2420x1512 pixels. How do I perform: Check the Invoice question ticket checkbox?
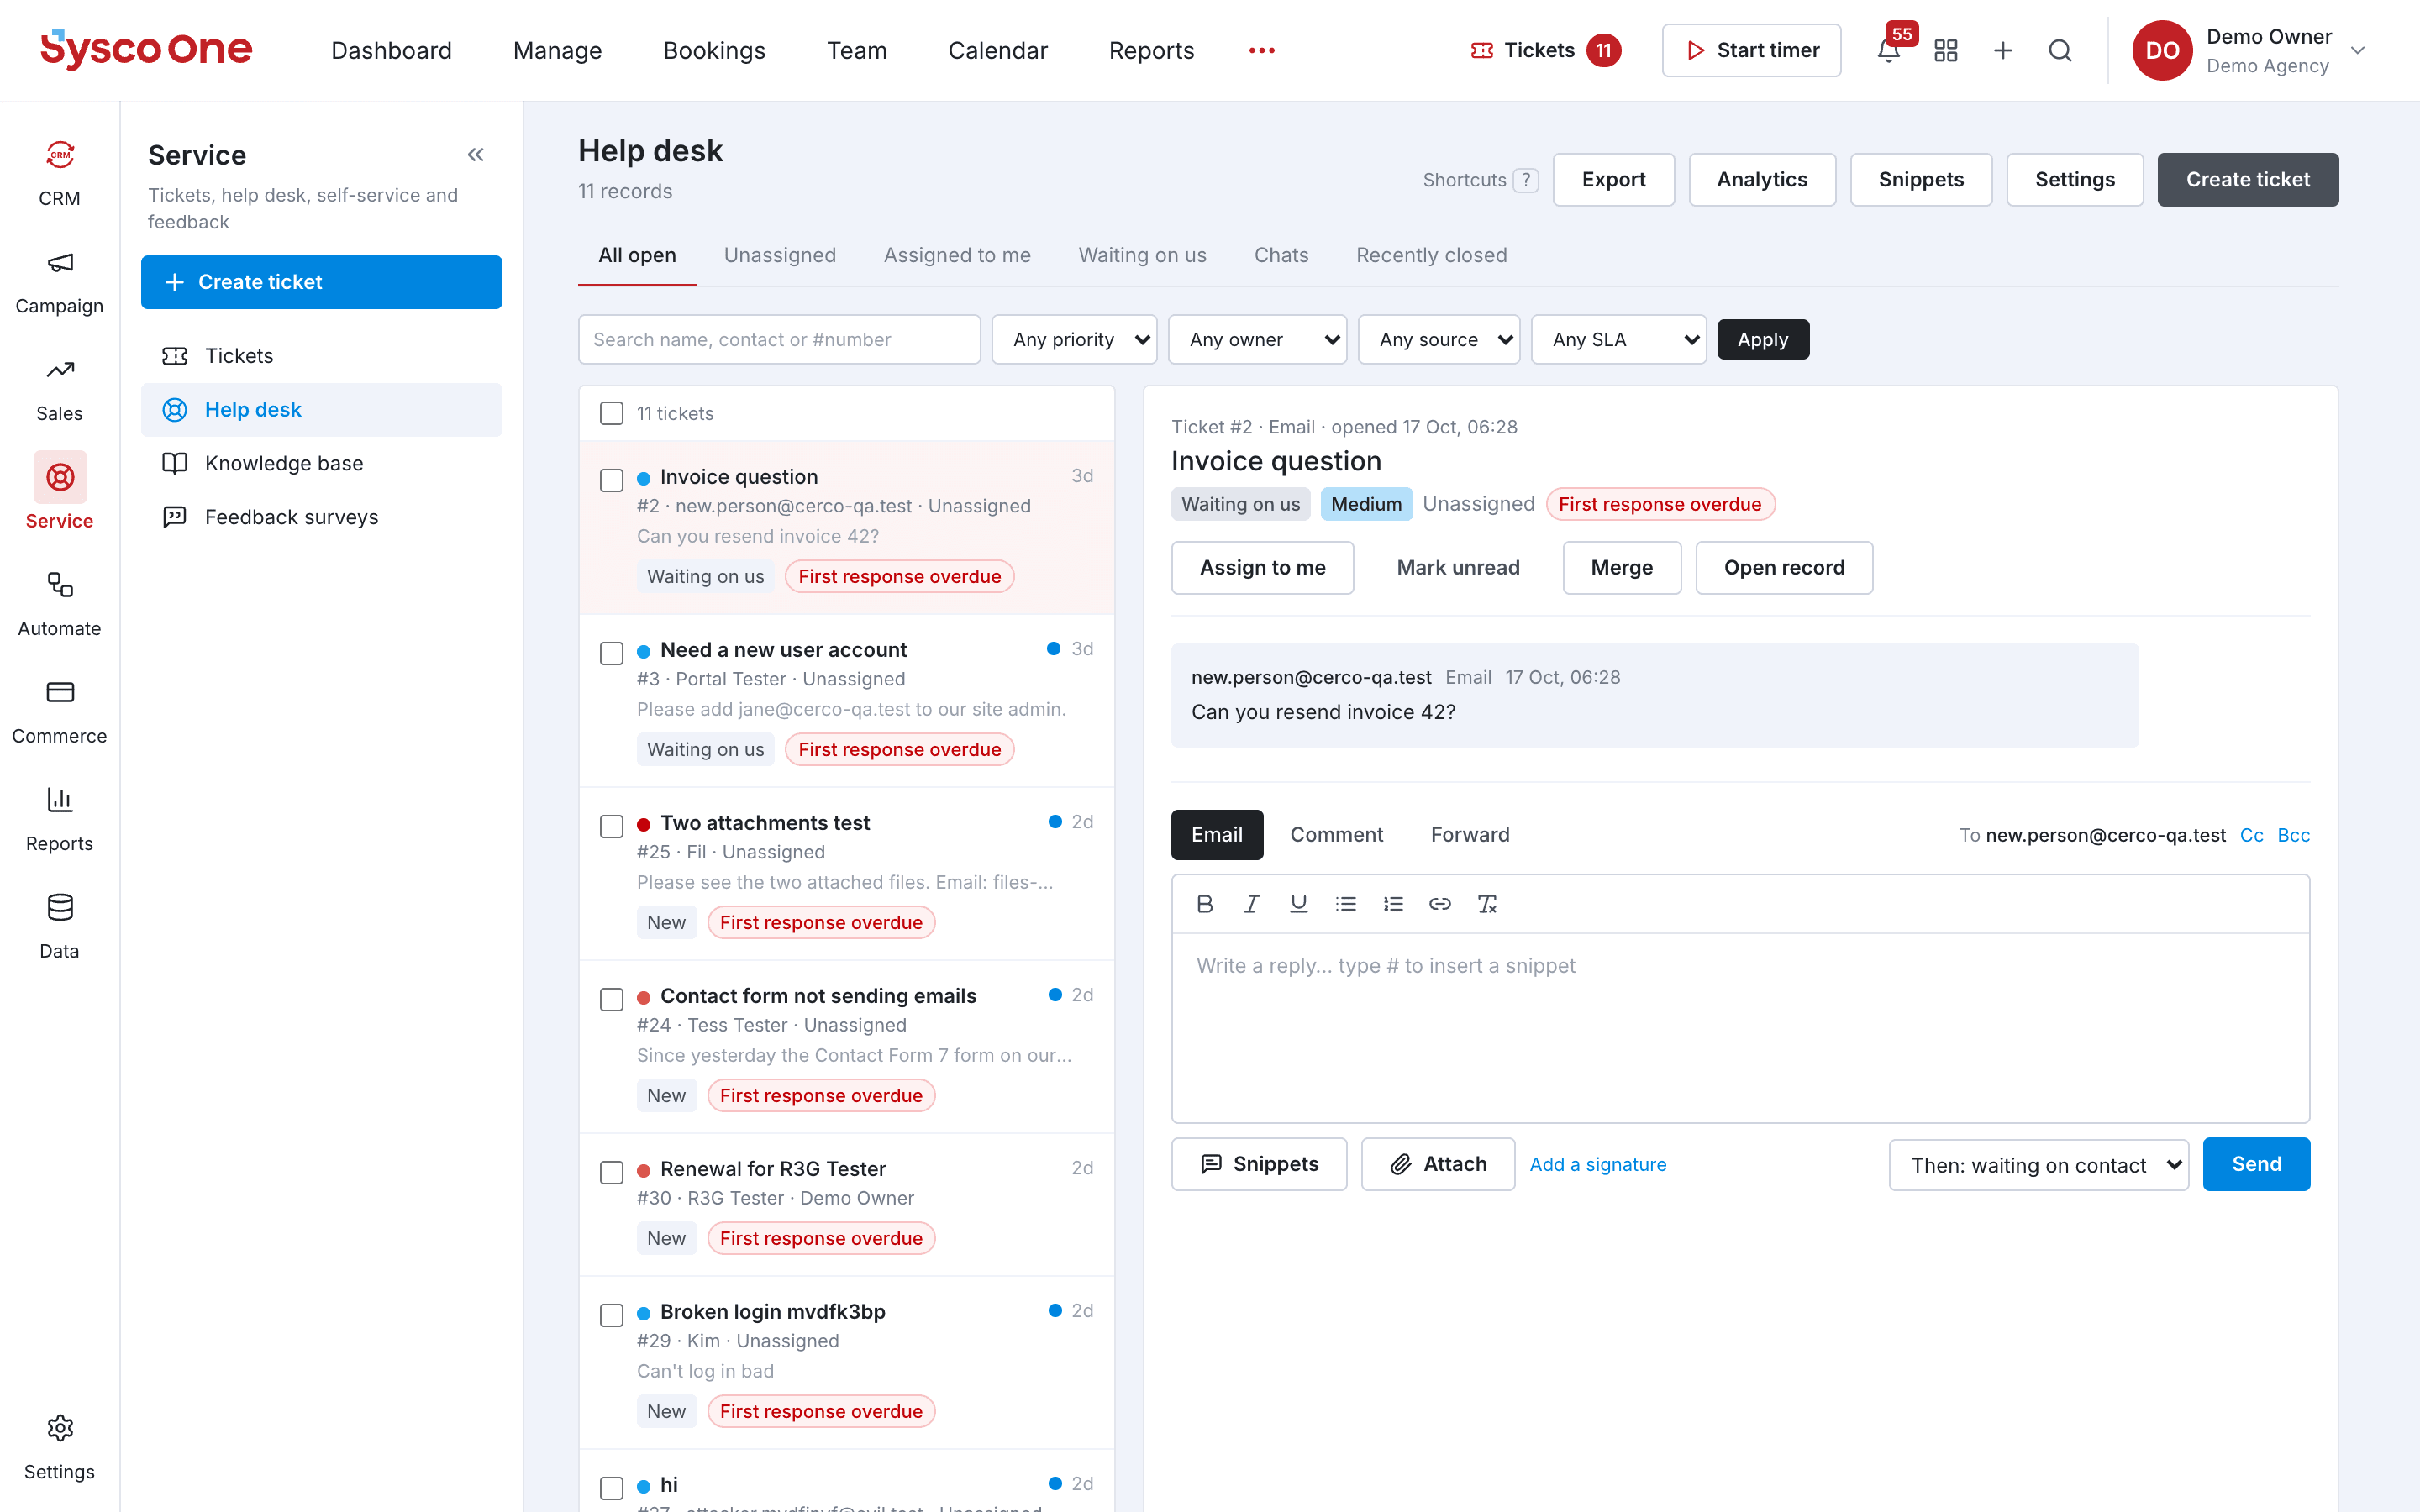coord(612,480)
